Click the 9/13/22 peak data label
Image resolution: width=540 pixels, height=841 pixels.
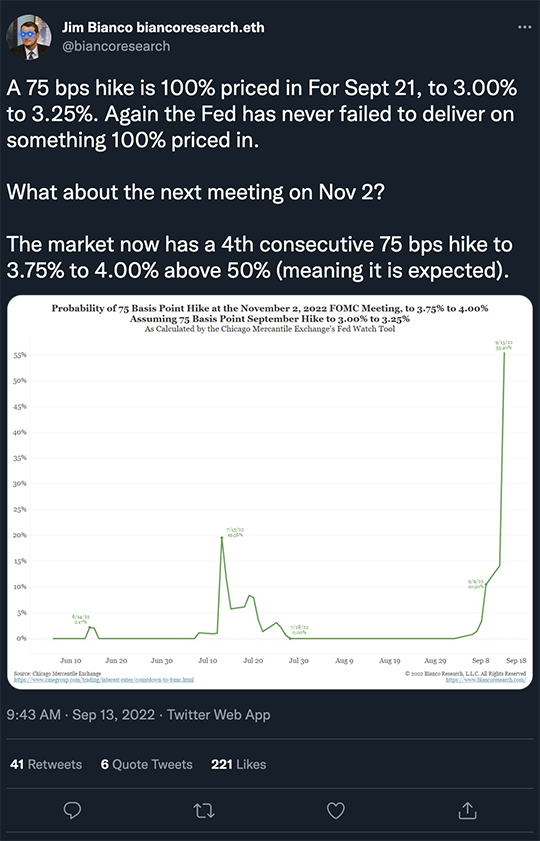504,344
